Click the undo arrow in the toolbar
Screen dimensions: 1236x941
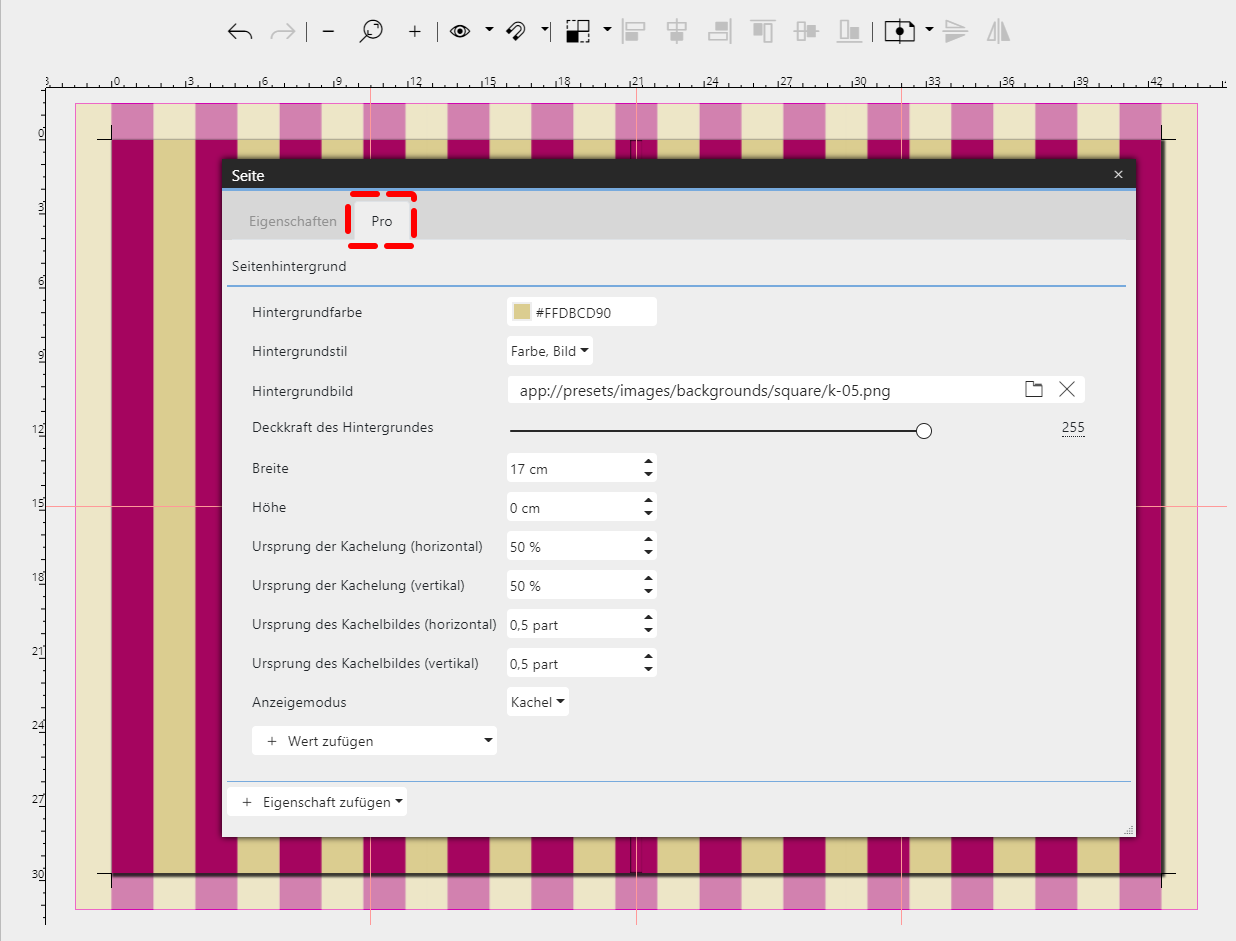(240, 32)
